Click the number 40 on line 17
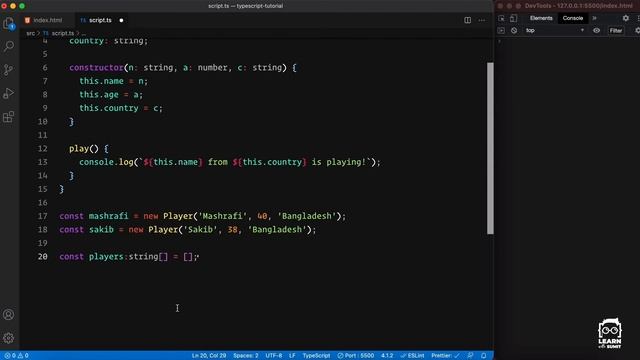The image size is (640, 360). (262, 216)
